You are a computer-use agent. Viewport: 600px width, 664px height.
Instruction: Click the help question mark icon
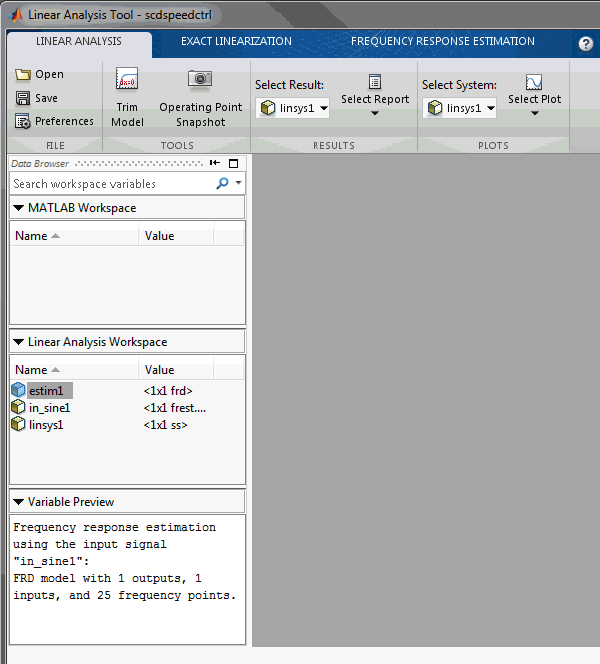[x=586, y=44]
